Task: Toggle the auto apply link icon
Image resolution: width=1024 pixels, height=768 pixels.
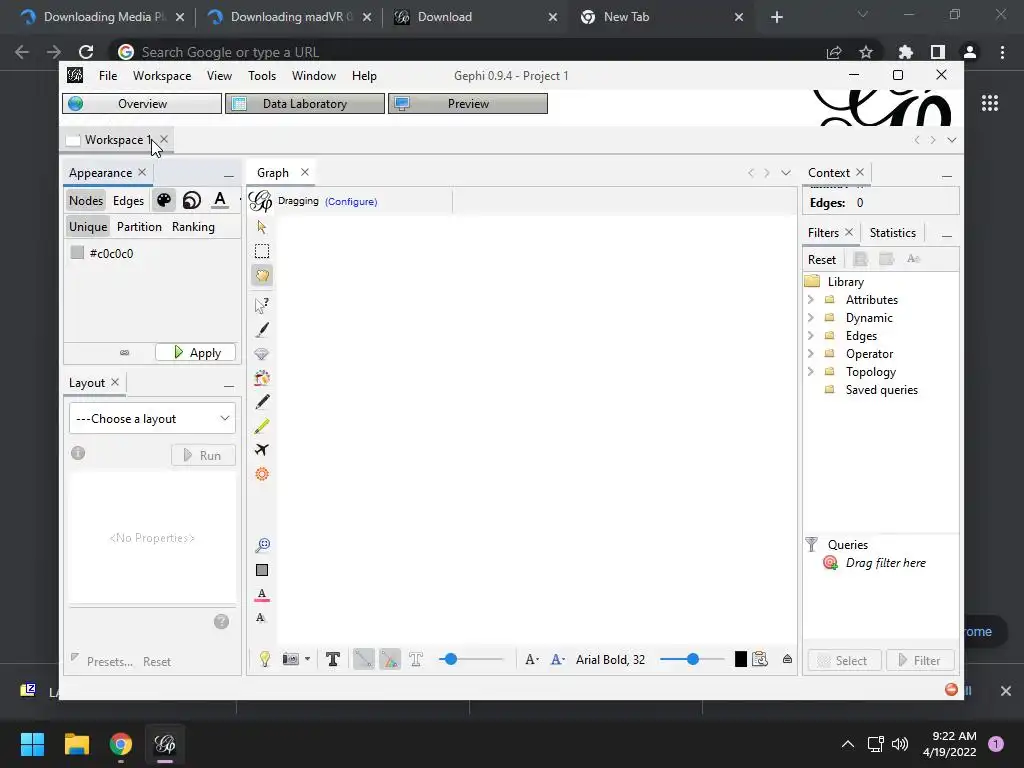Action: (124, 353)
